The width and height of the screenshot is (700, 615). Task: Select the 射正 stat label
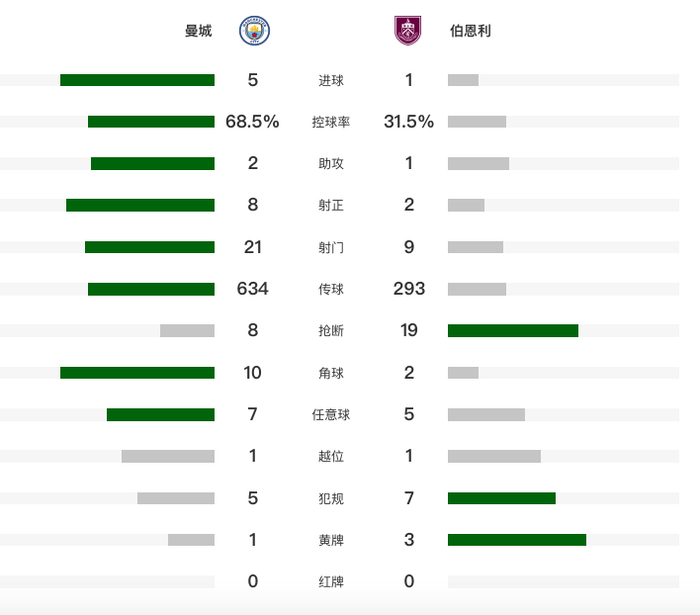pos(331,205)
